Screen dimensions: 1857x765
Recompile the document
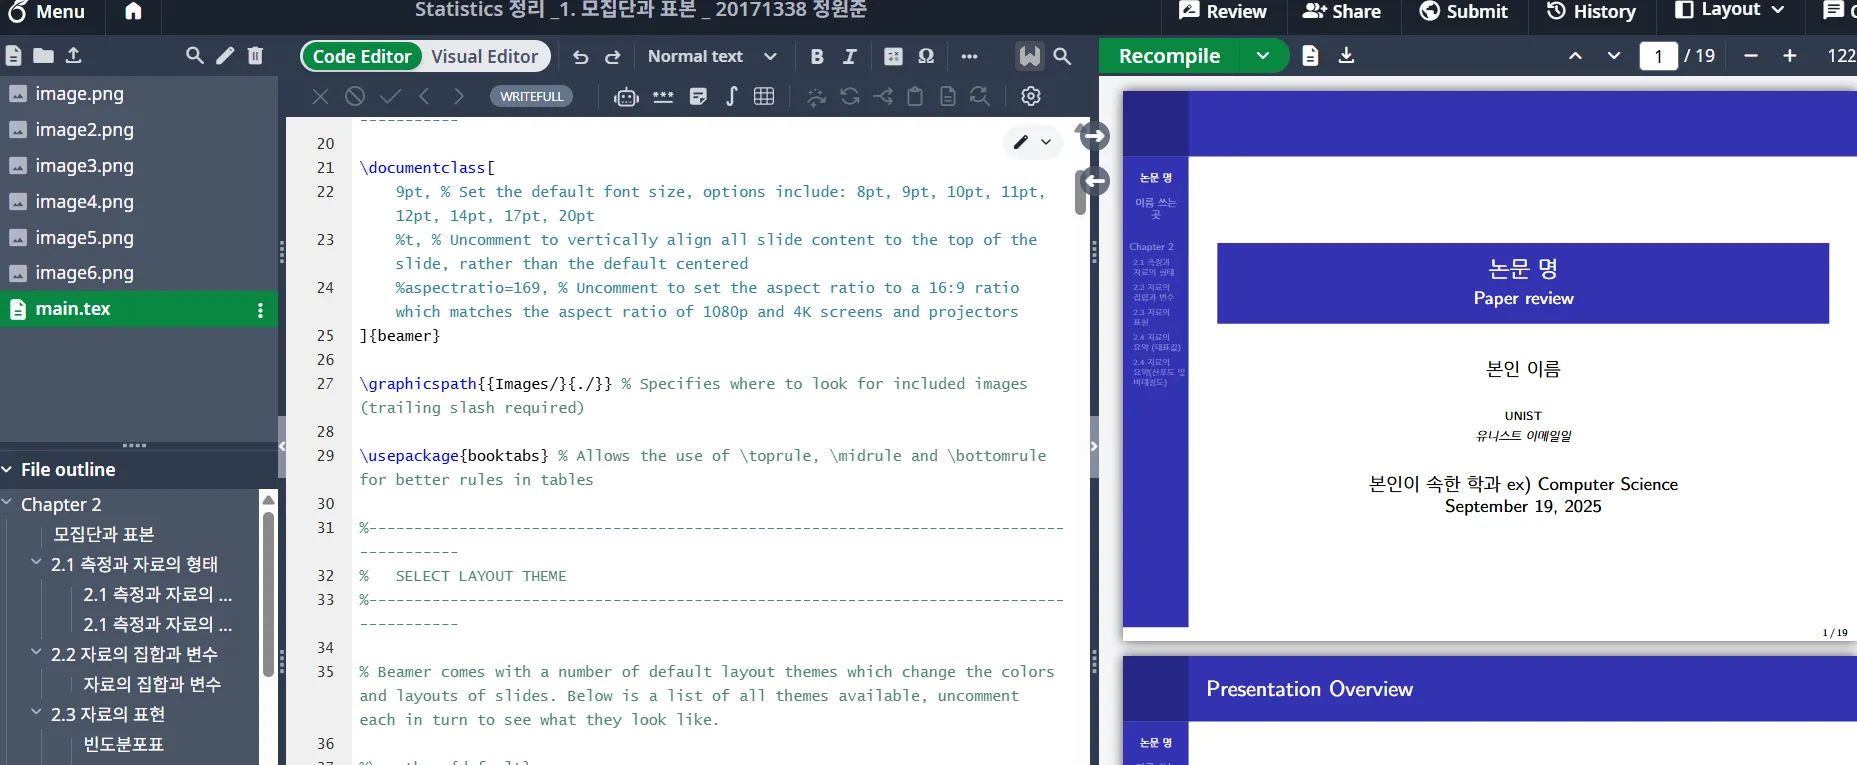pyautogui.click(x=1169, y=56)
